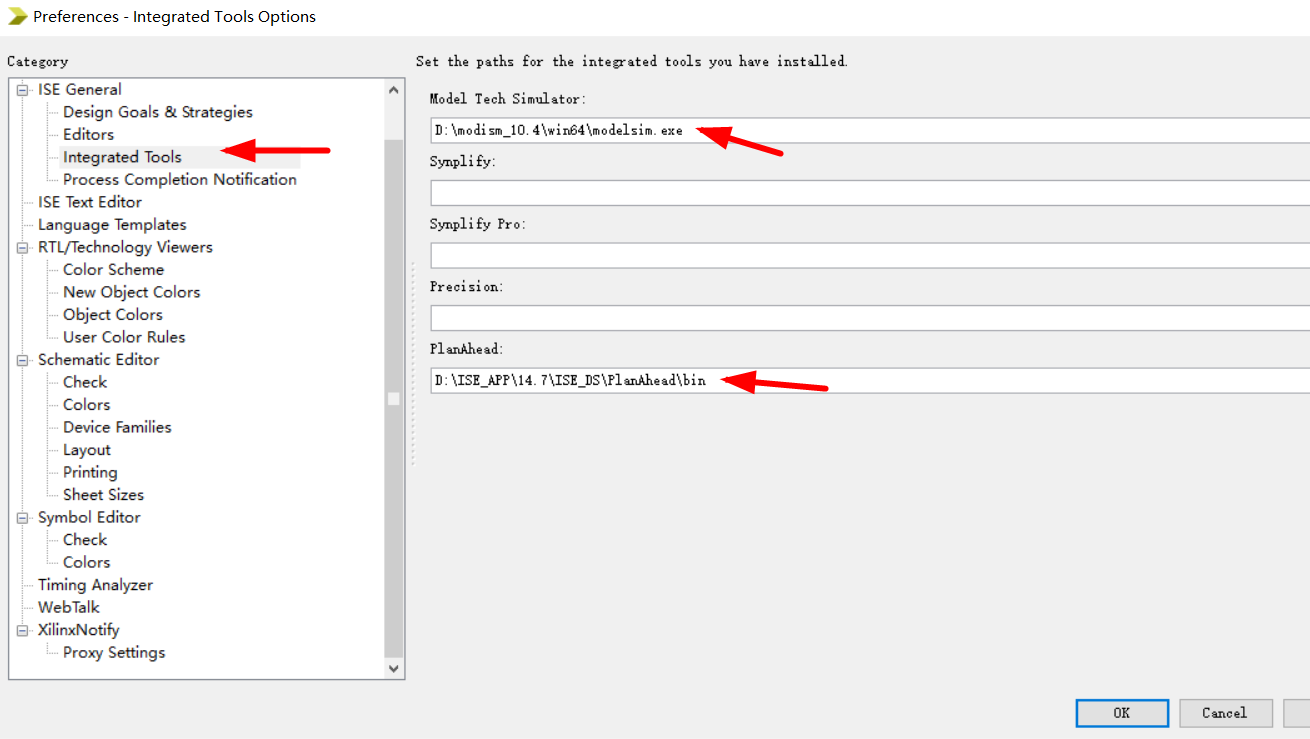
Task: Collapse the Schematic Editor tree node
Action: [21, 360]
